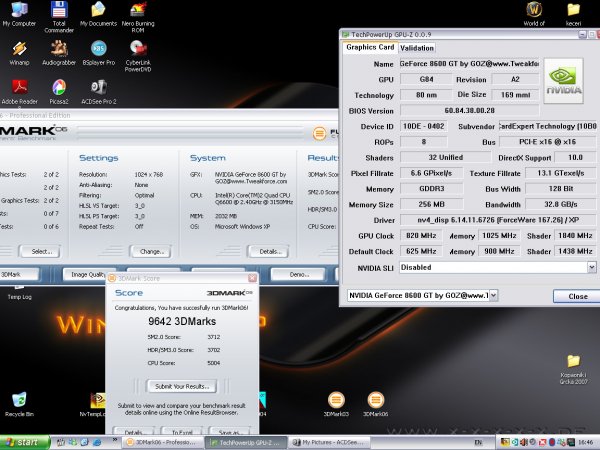Image resolution: width=600 pixels, height=450 pixels.
Task: Switch to TechPowerUp GPU-Z taskbar button
Action: click(245, 443)
